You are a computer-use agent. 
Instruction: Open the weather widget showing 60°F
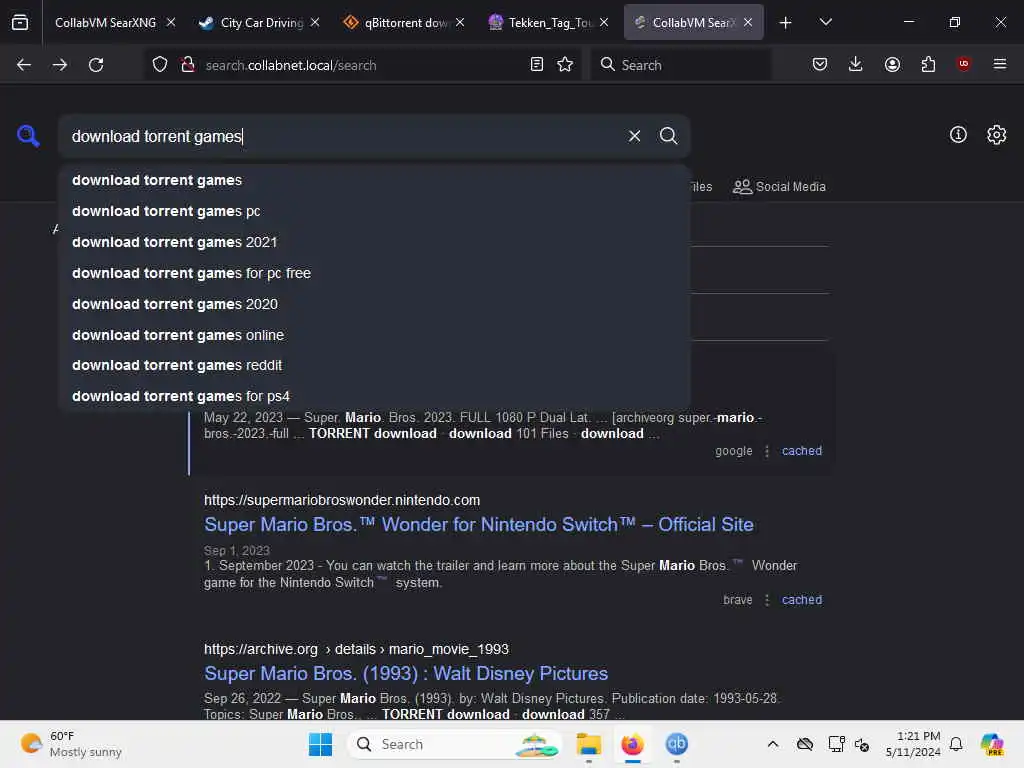[71, 744]
